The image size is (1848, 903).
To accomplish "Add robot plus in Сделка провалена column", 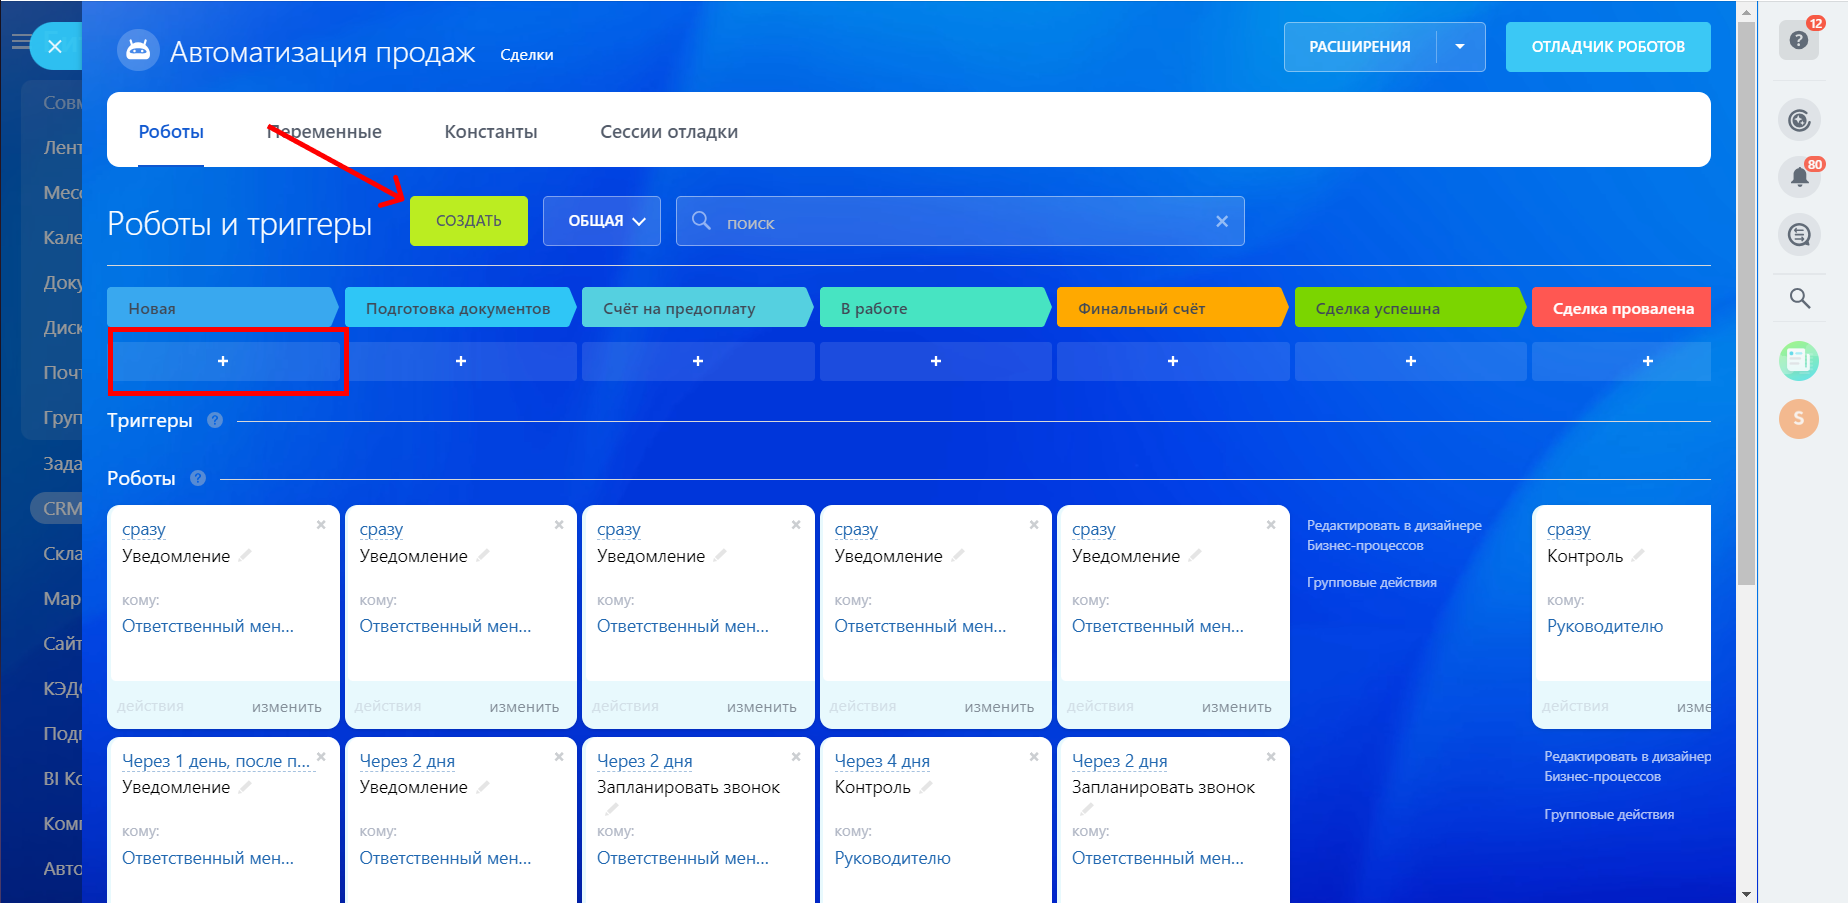I will [x=1622, y=361].
